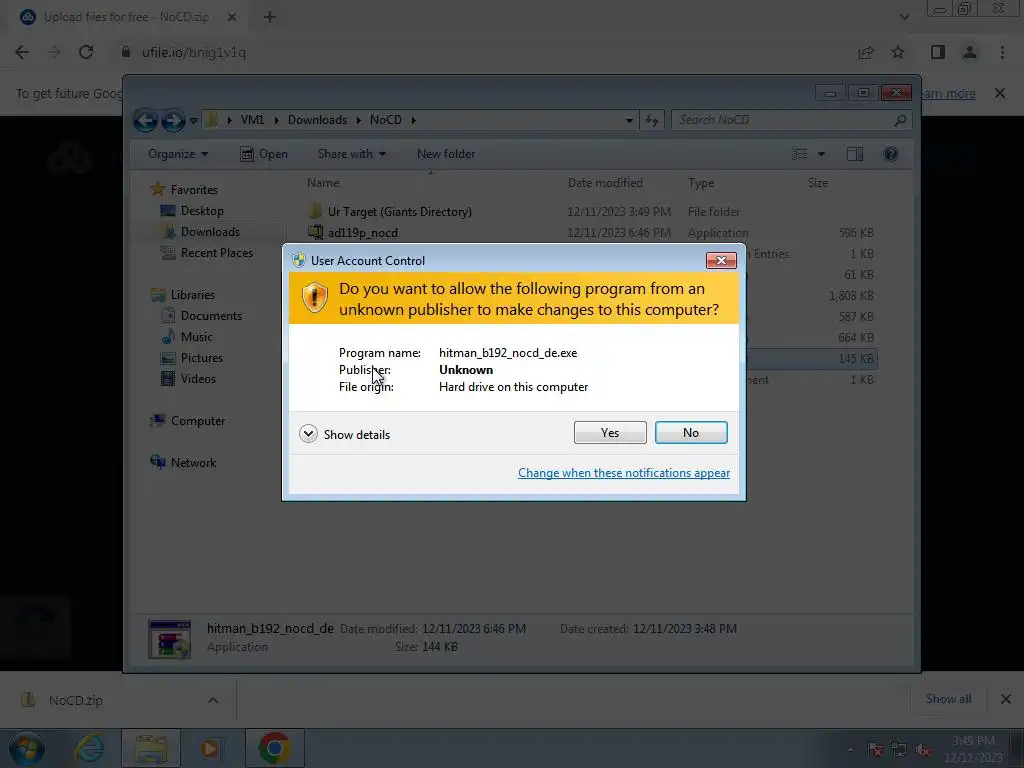Screen dimensions: 1024x768
Task: Click Open in the Explorer toolbar
Action: (264, 154)
